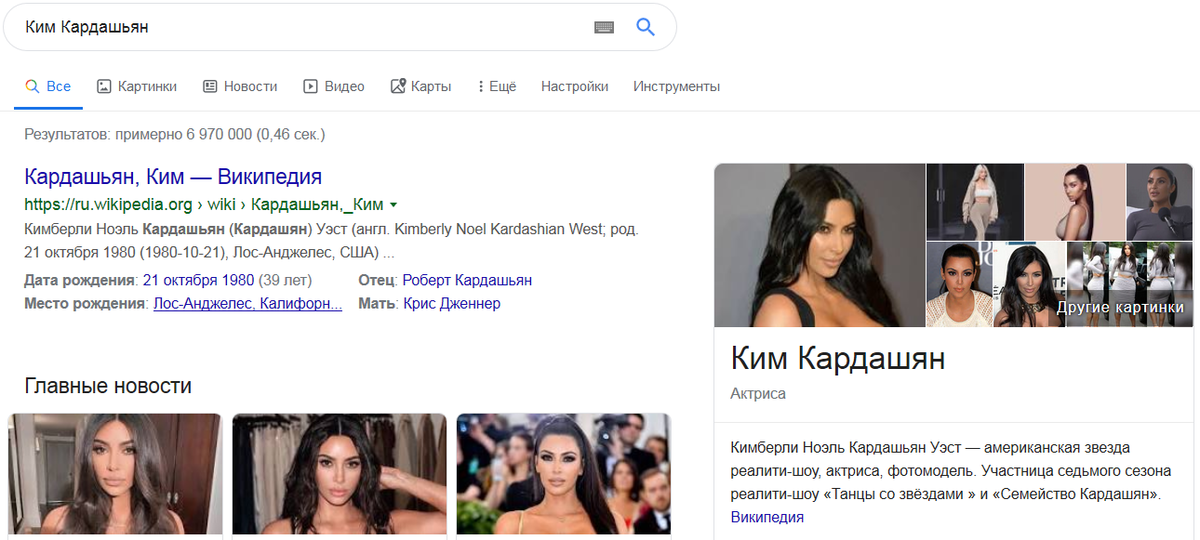Open the Видео results tab
Image resolution: width=1200 pixels, height=540 pixels.
pos(334,87)
